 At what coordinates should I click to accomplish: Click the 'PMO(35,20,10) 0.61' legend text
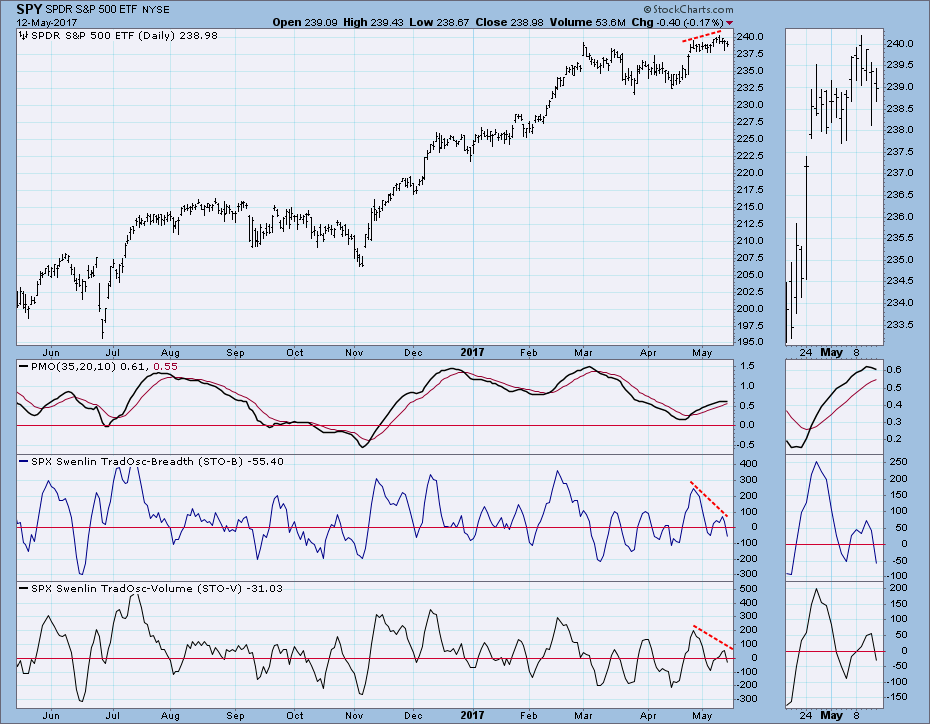pos(88,367)
